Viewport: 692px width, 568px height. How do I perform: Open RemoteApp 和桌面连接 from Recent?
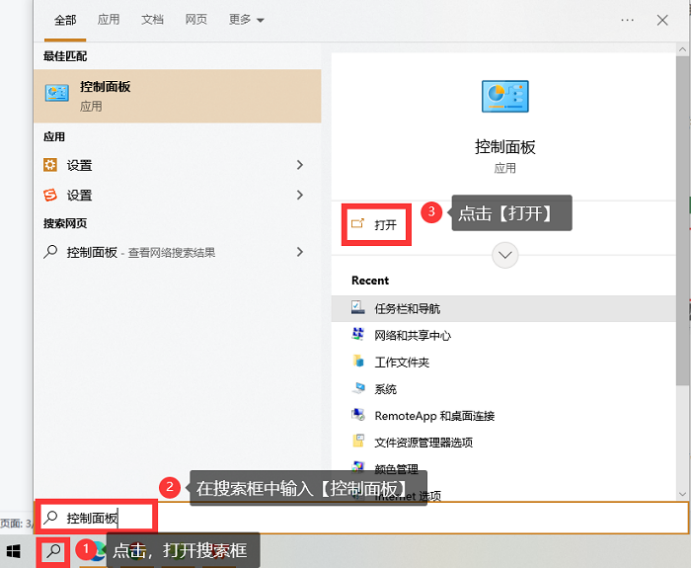(x=503, y=415)
